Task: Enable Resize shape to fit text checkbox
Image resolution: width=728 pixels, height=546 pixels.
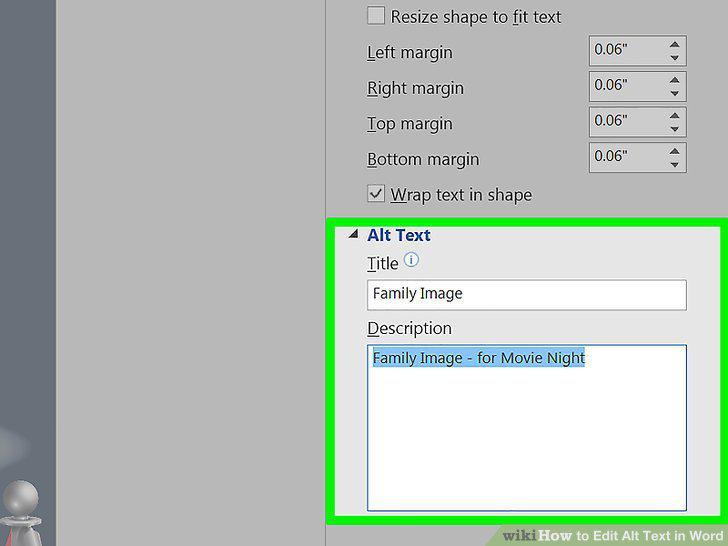Action: click(x=376, y=16)
